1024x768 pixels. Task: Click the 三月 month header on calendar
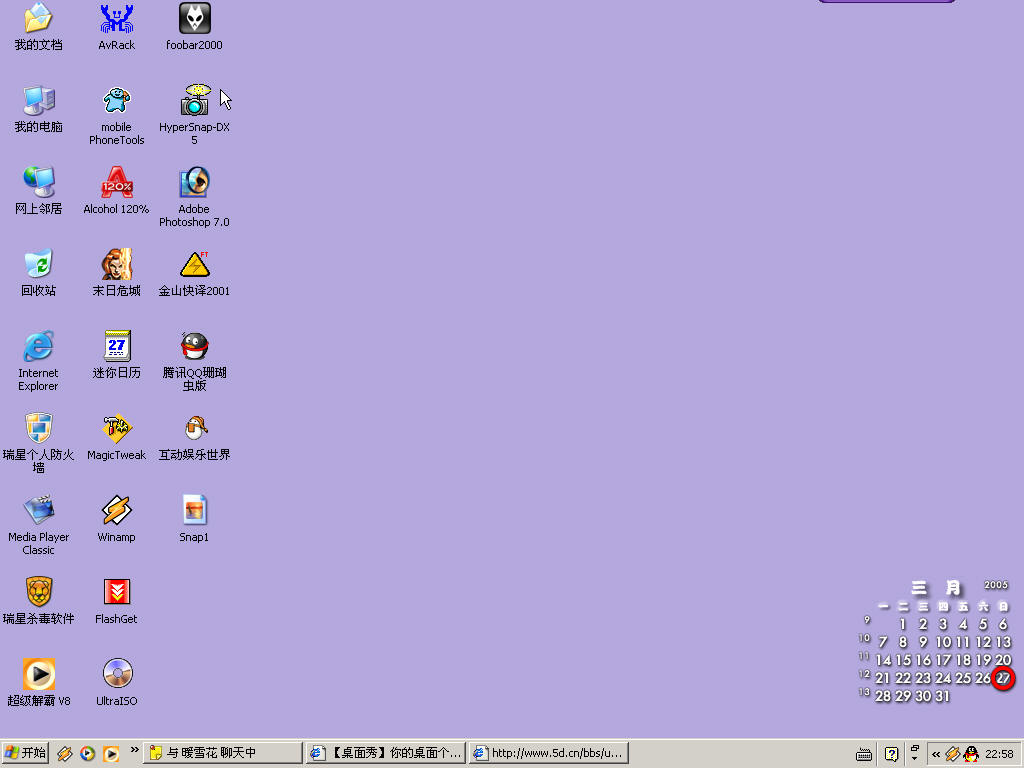click(x=935, y=588)
